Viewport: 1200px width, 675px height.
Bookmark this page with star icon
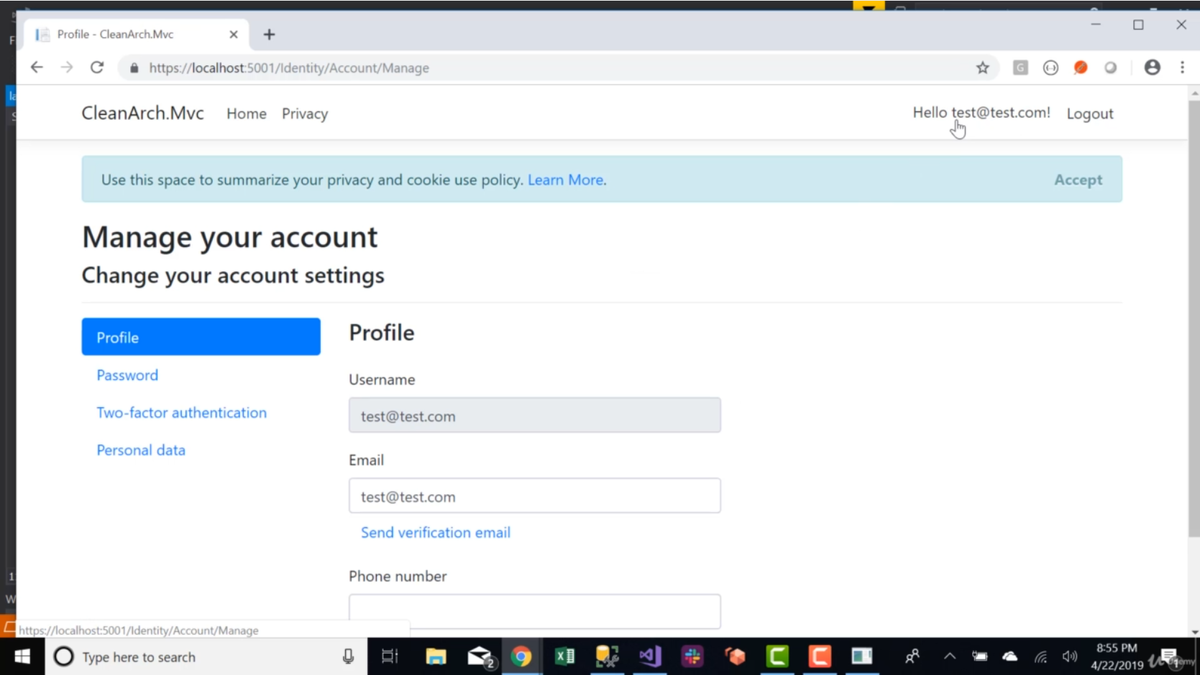(983, 68)
